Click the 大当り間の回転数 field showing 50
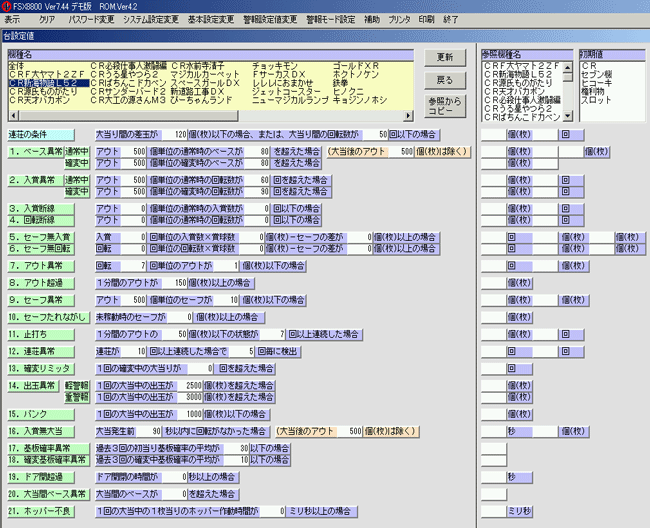The height and width of the screenshot is (528, 650). point(375,135)
